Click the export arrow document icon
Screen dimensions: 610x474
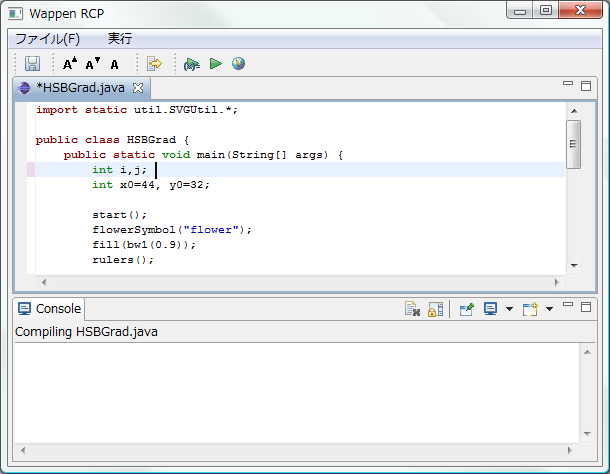[154, 63]
